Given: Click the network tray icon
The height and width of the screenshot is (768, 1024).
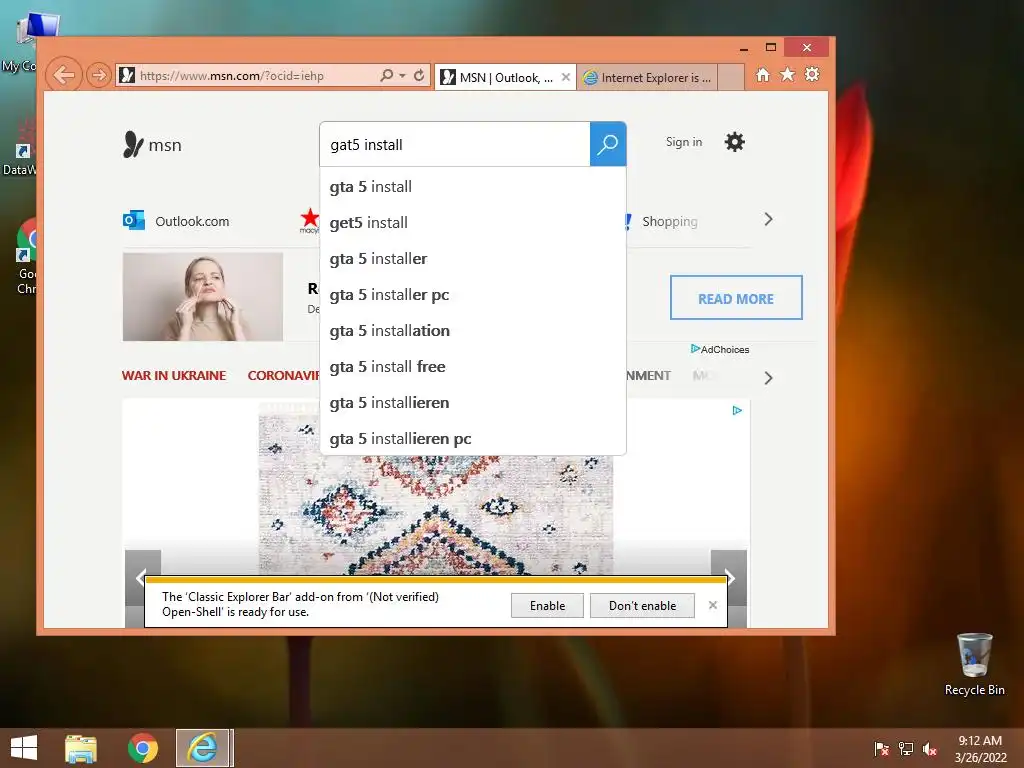Looking at the screenshot, I should 906,748.
